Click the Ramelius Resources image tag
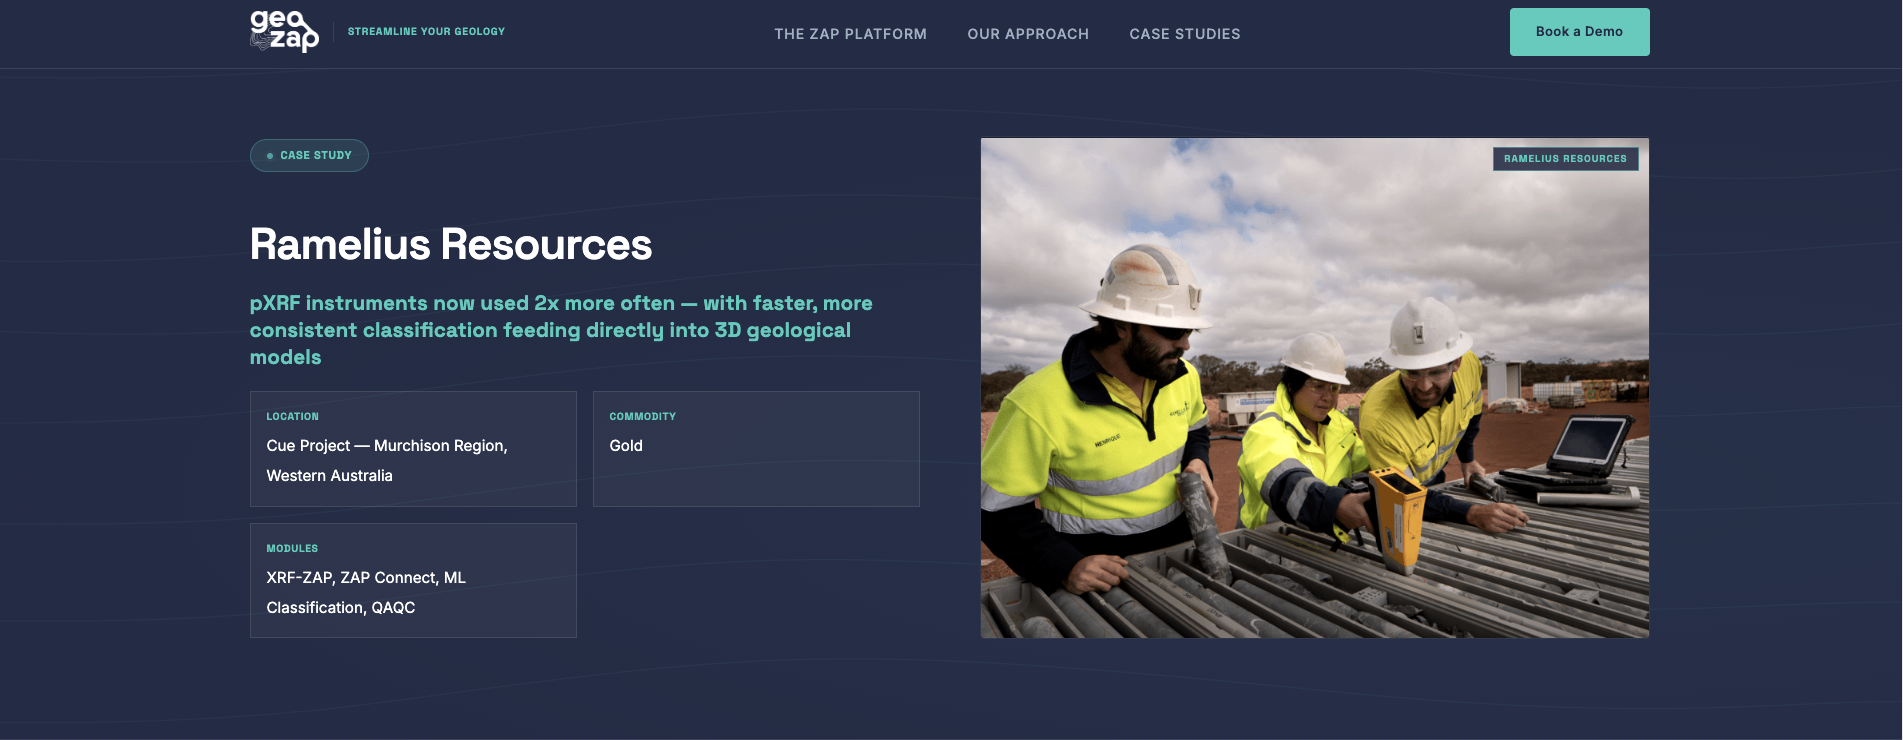The height and width of the screenshot is (740, 1903). coord(1565,159)
